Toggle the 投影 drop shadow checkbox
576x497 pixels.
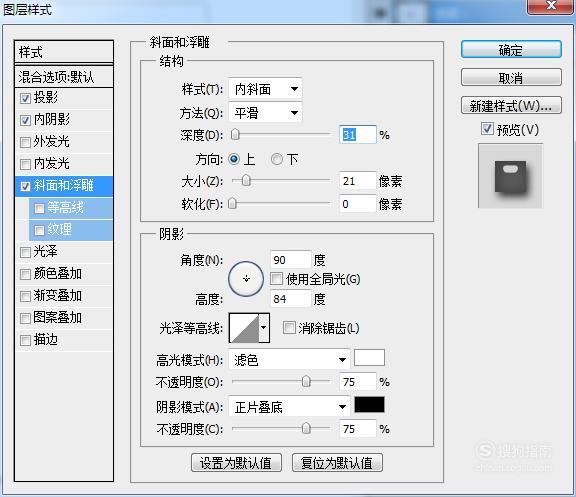pyautogui.click(x=25, y=98)
